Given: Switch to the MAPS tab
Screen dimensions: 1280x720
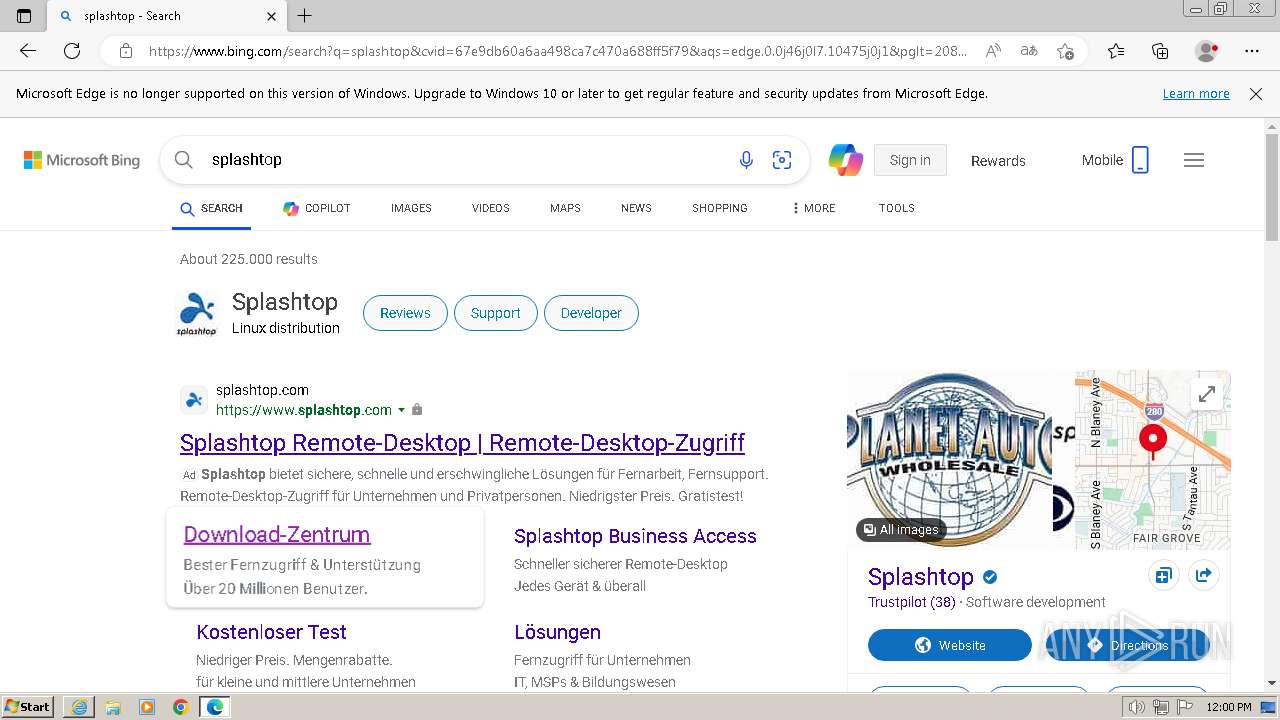Looking at the screenshot, I should (x=565, y=208).
